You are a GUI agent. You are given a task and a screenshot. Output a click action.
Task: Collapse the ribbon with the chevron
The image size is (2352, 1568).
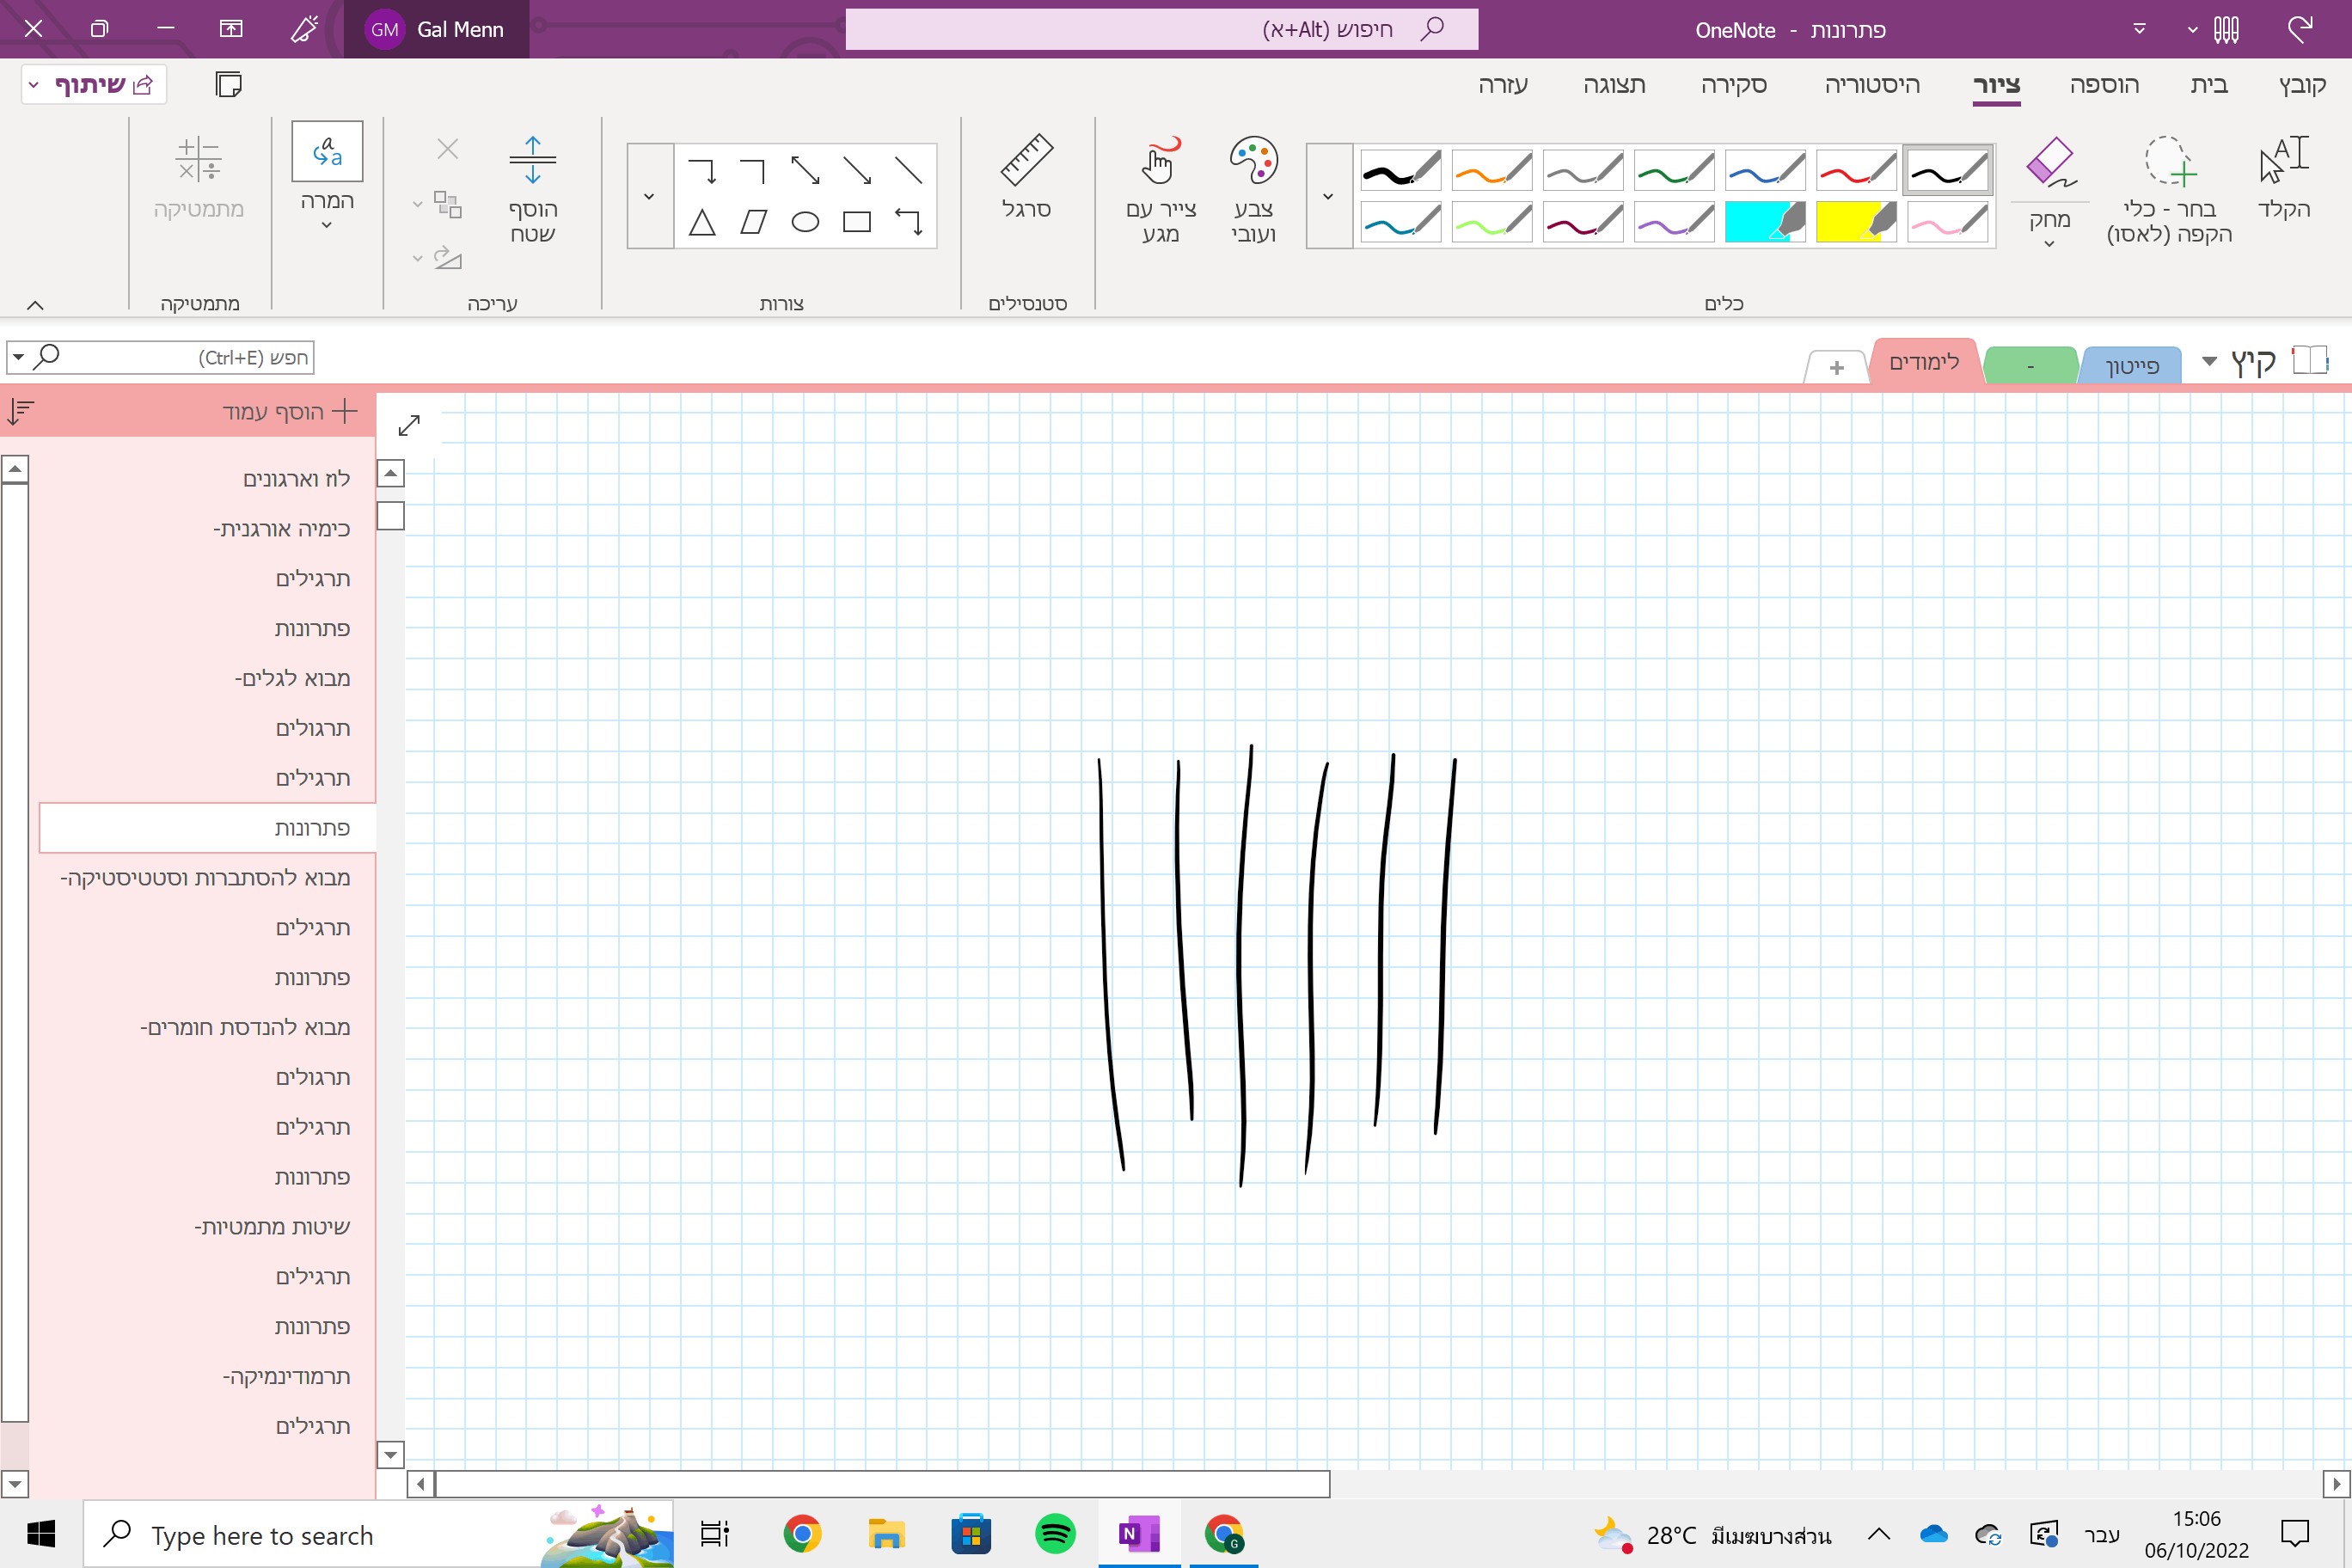pos(35,305)
